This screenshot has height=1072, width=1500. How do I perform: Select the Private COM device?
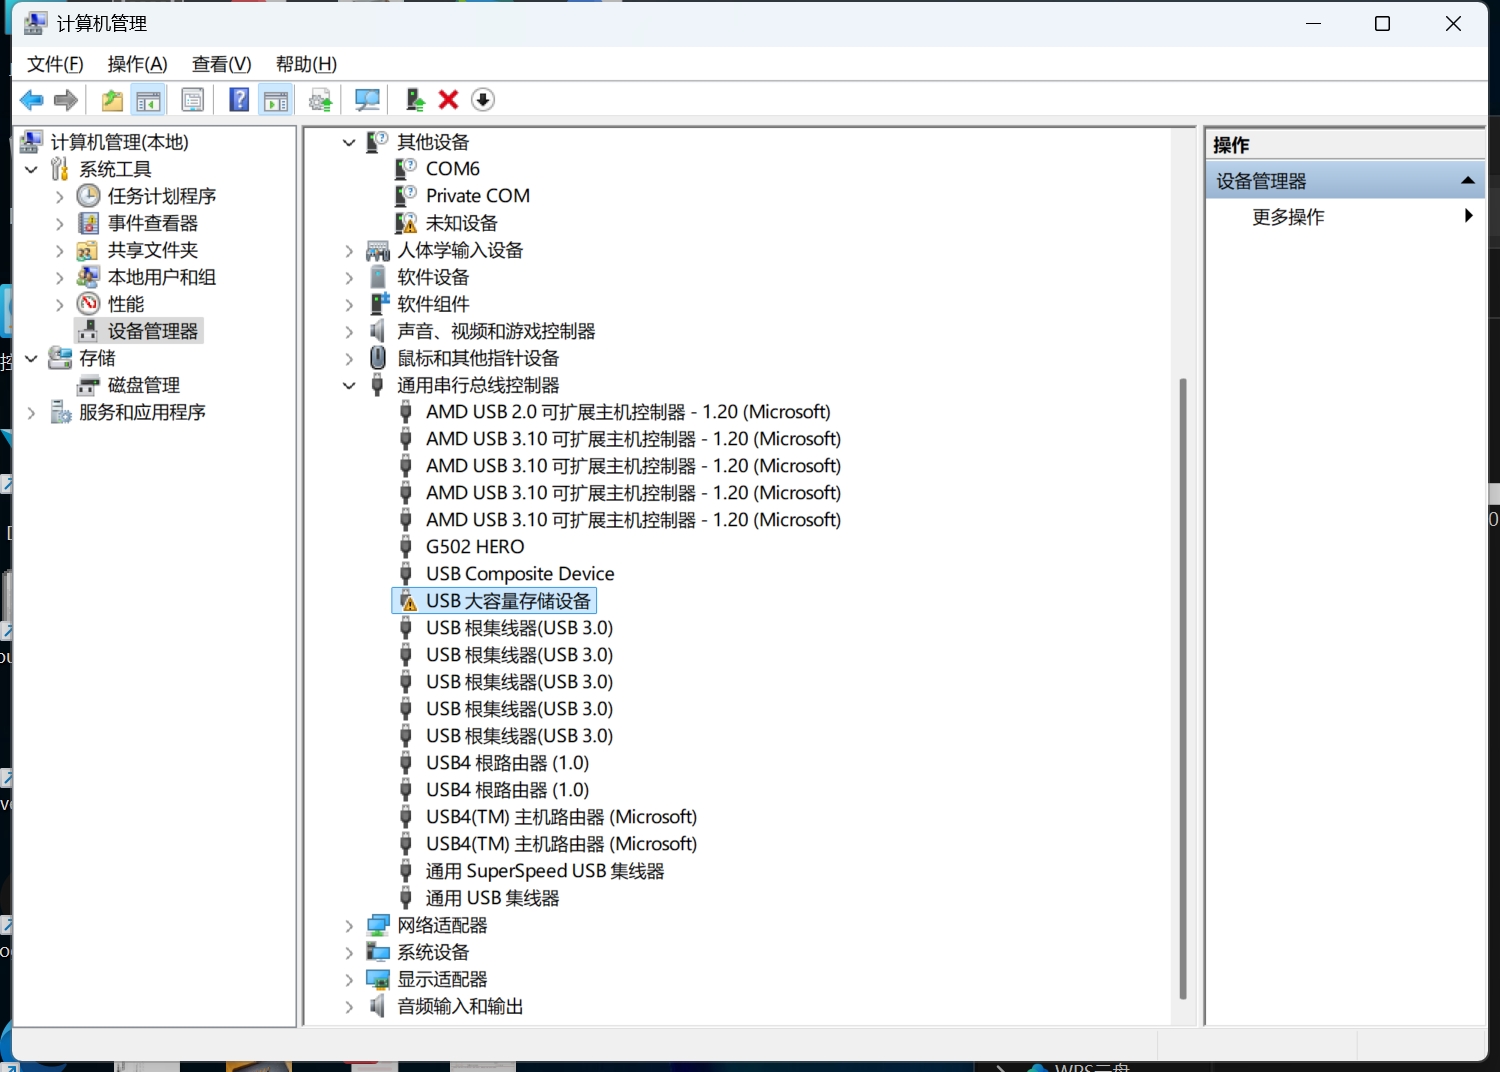(478, 196)
